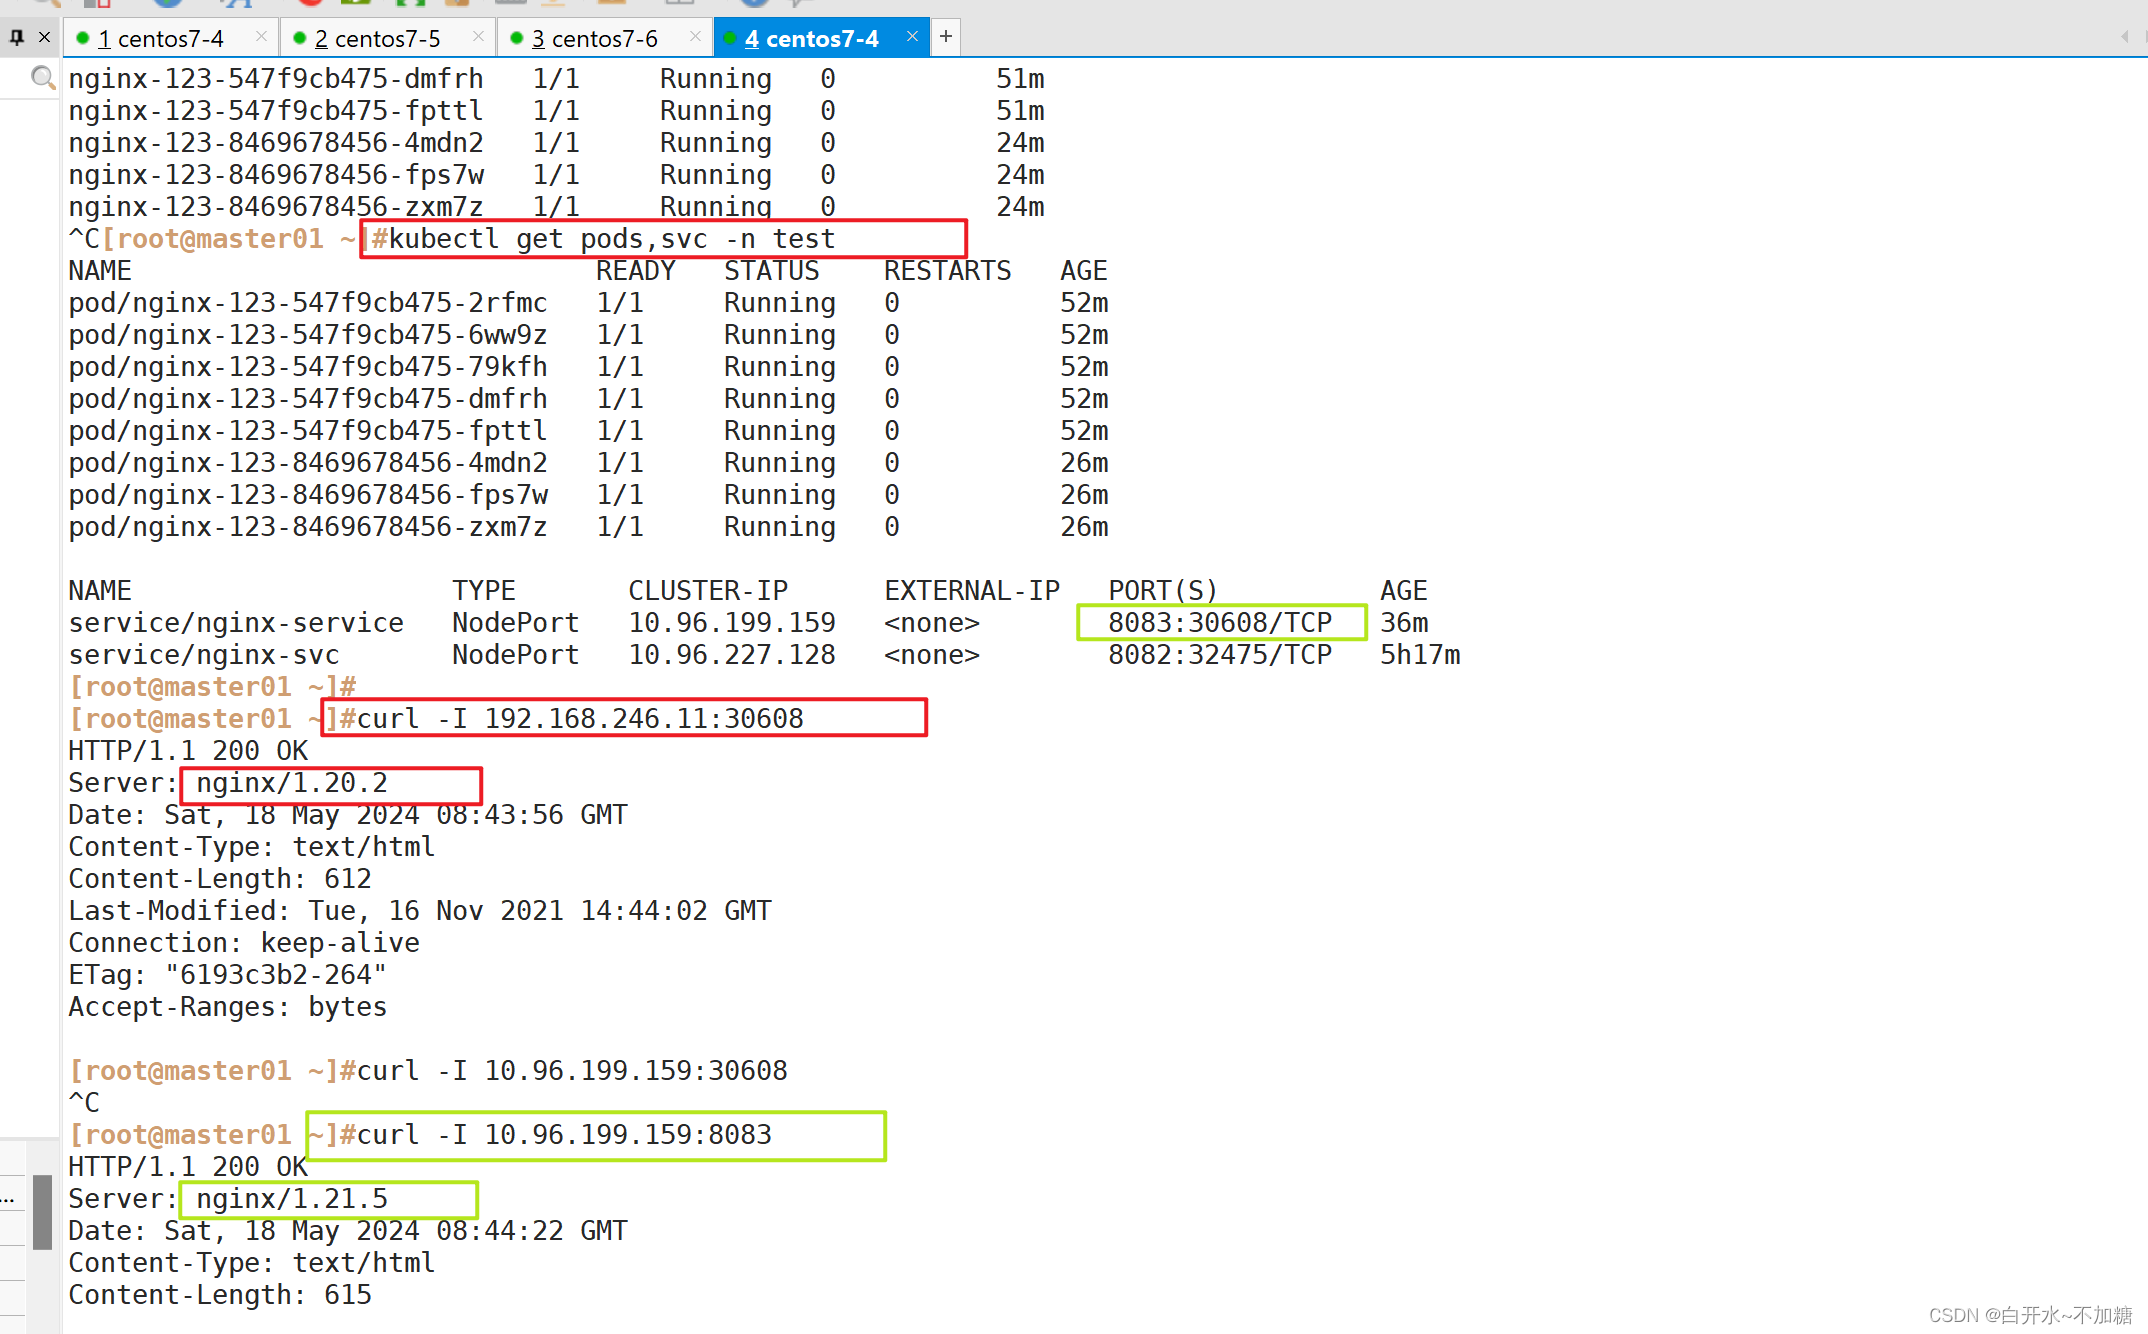The height and width of the screenshot is (1334, 2148).
Task: Click the 'curl -I 10.96.199.159:8083' command
Action: tap(564, 1135)
